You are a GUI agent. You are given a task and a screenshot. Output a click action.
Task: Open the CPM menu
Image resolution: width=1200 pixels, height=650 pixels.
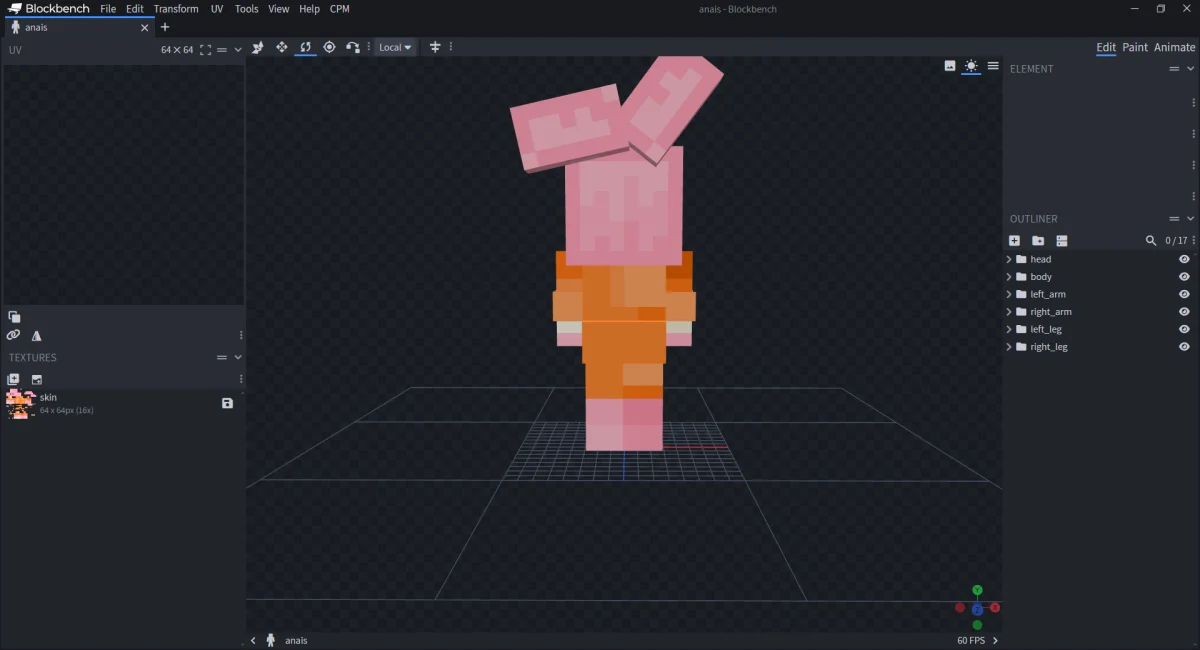pos(340,9)
